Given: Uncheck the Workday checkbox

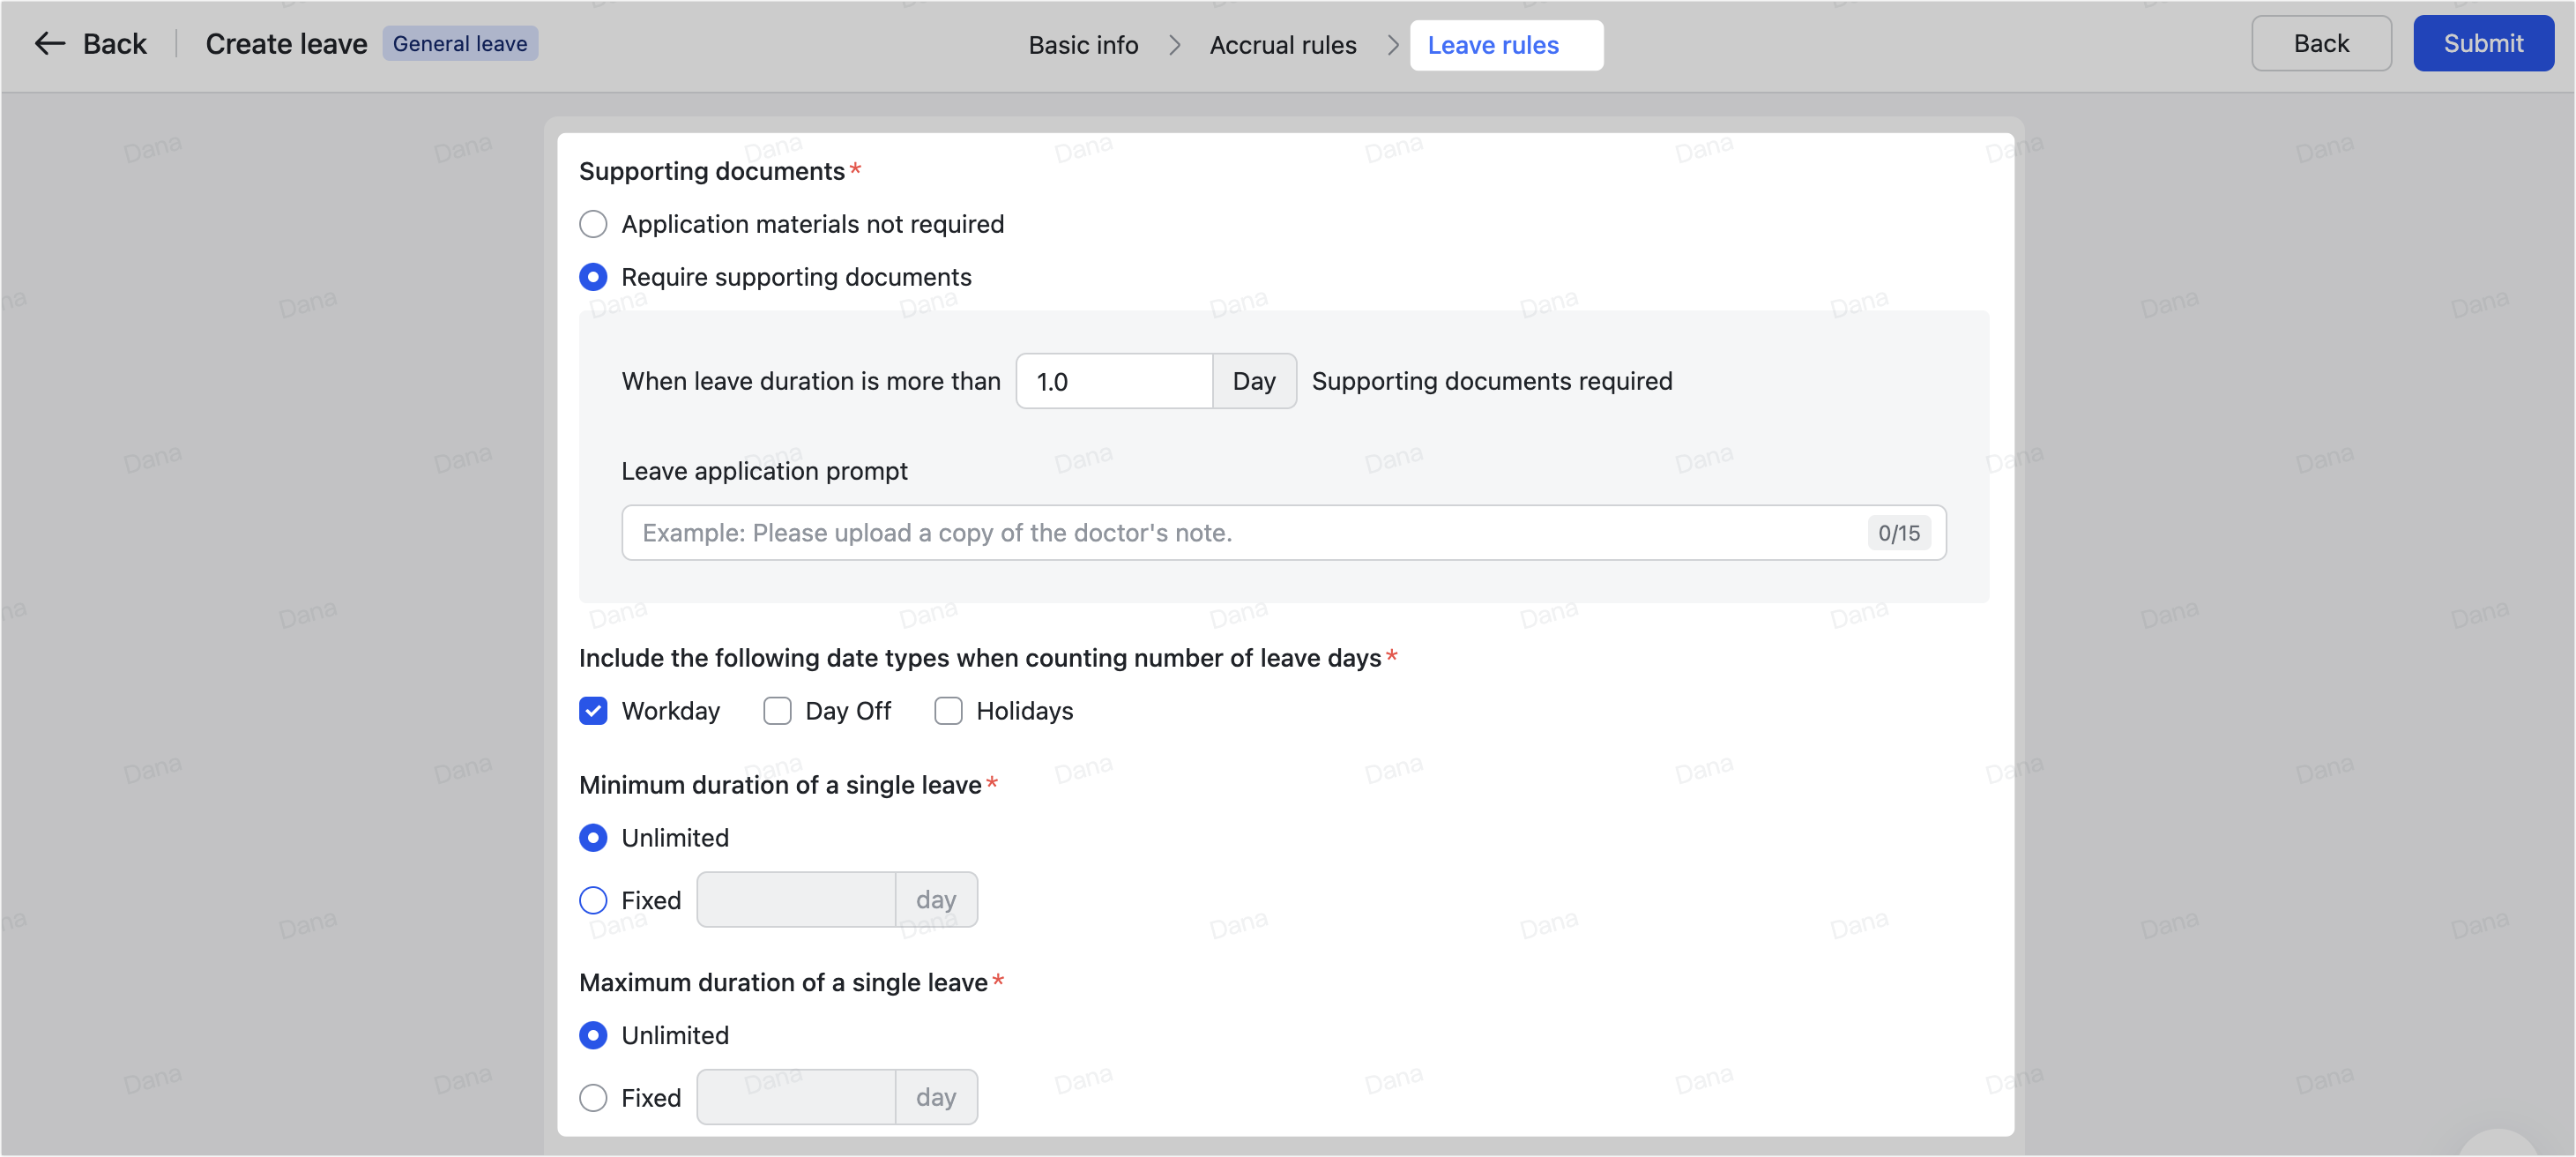Looking at the screenshot, I should click(593, 710).
